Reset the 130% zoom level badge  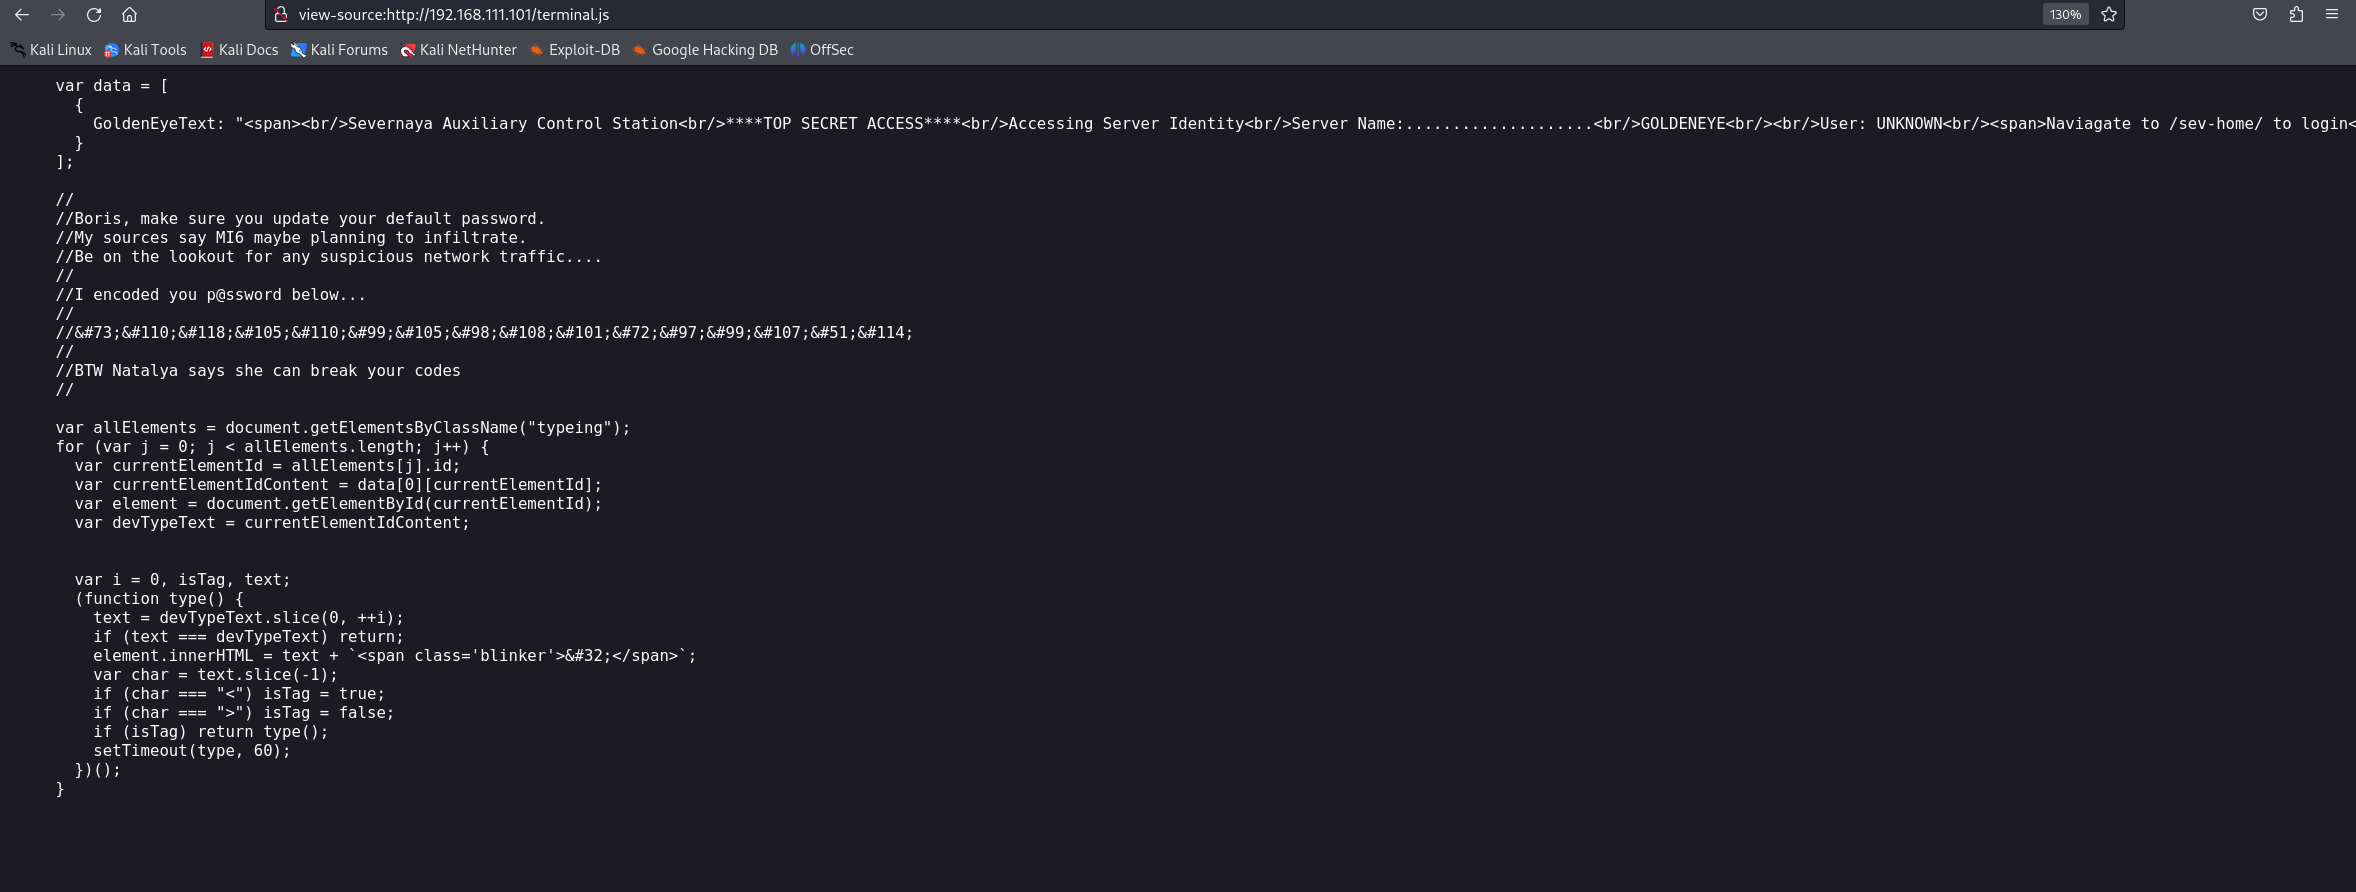coord(2065,15)
